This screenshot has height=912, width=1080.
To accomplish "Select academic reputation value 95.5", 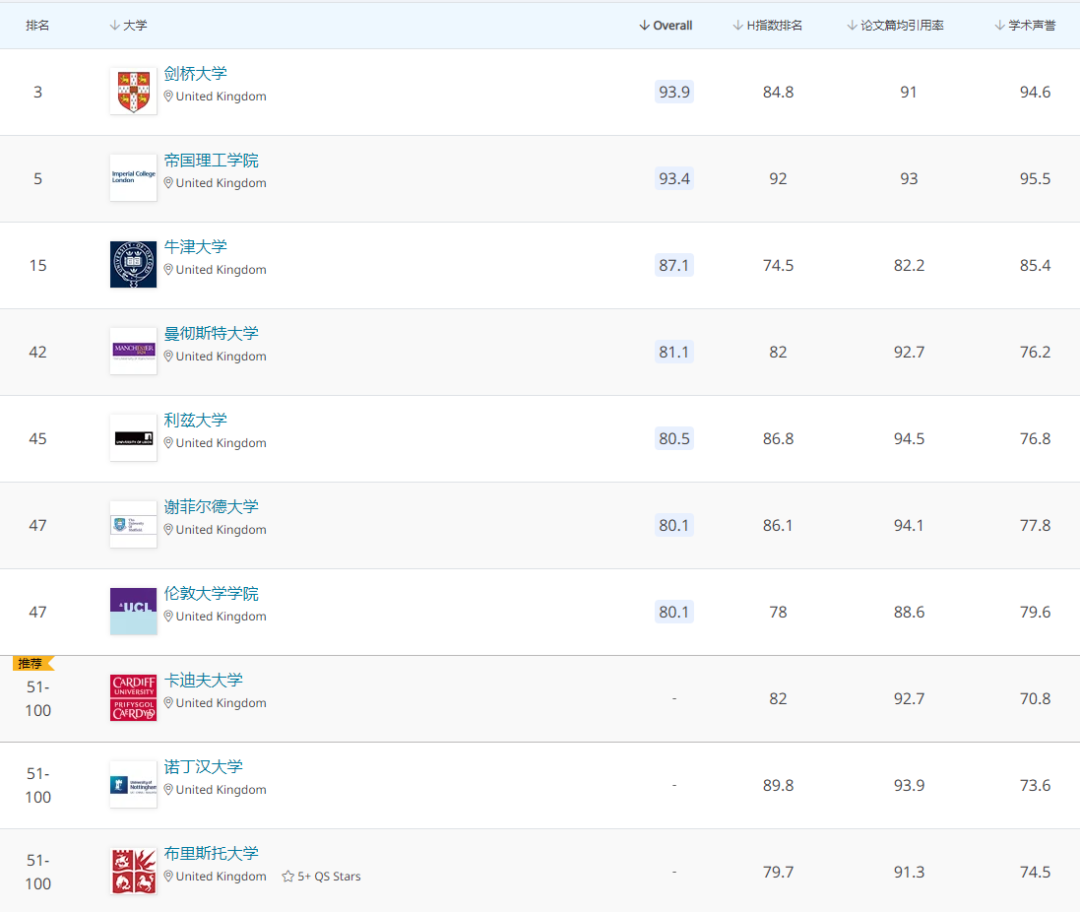I will pyautogui.click(x=1035, y=178).
